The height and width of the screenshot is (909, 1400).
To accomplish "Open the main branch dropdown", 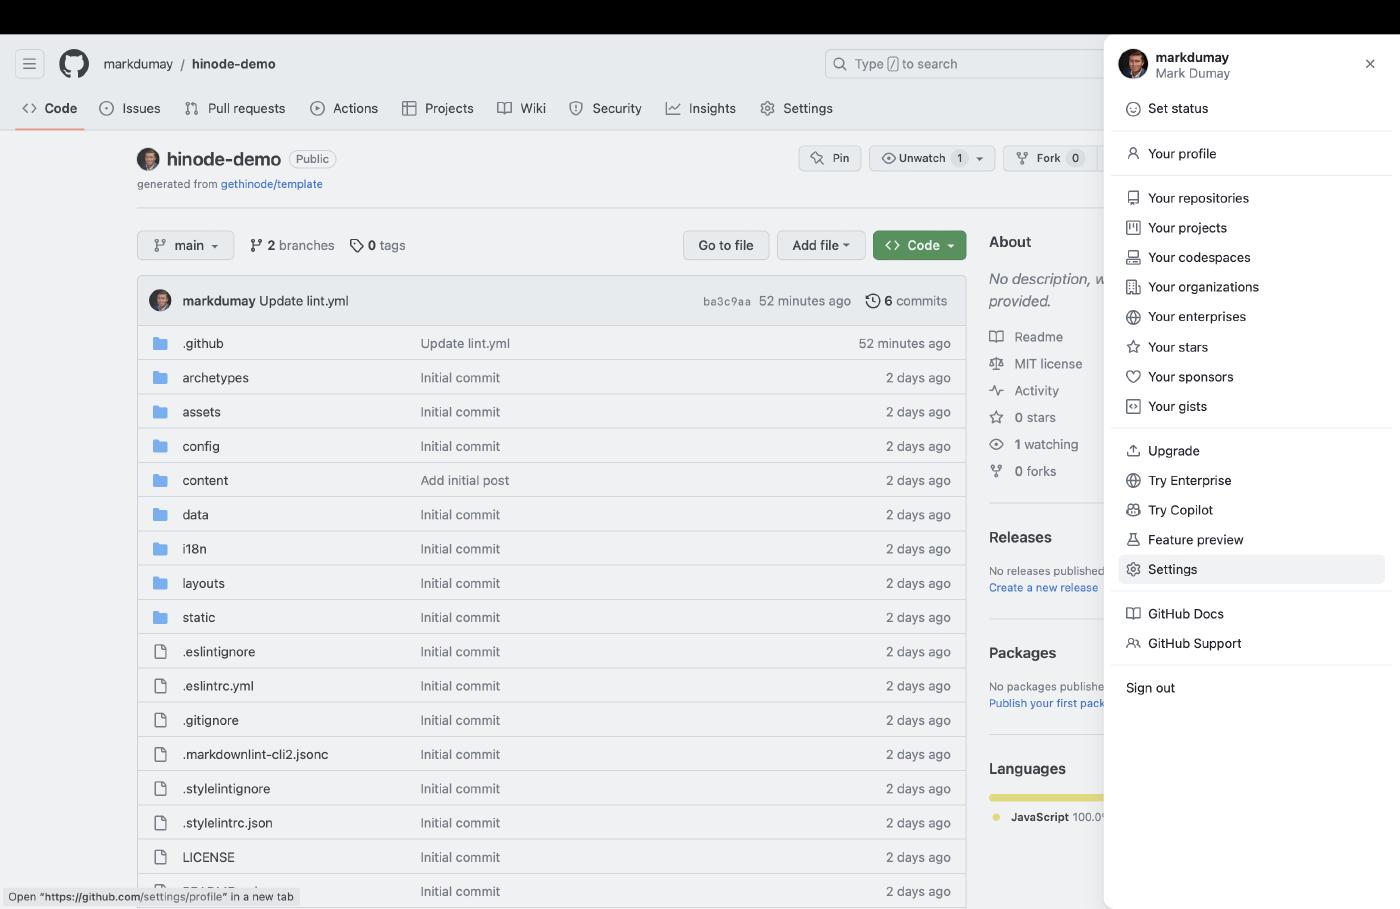I will coord(185,245).
